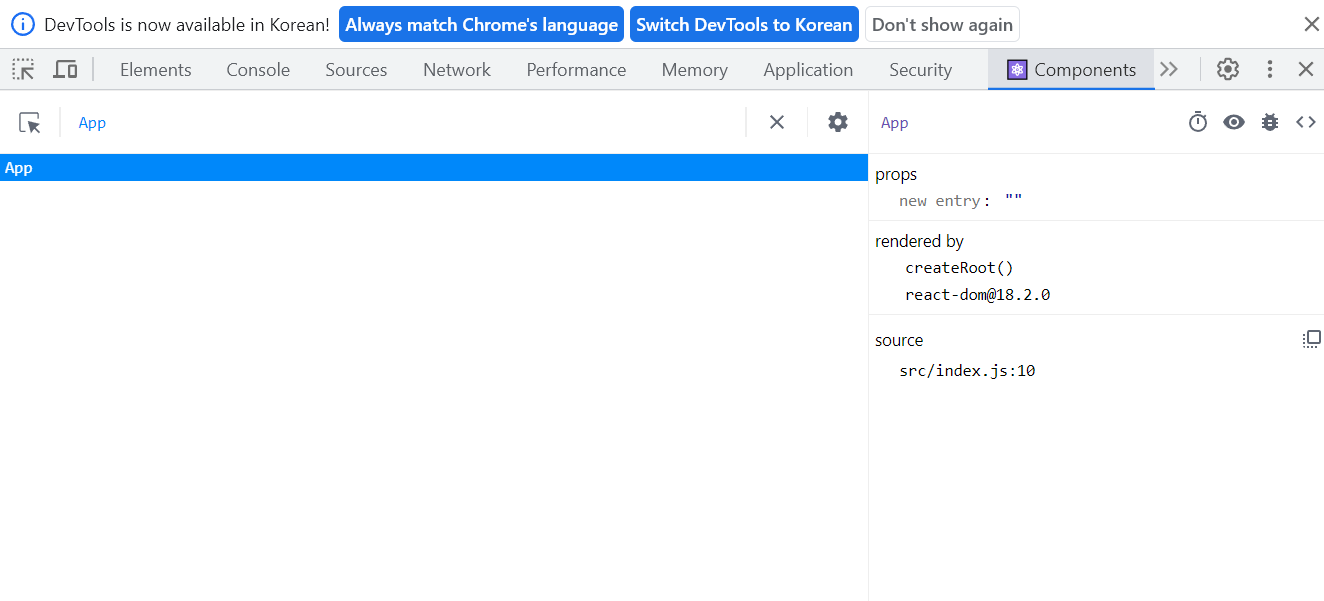Activate the React select-element picker
Screen dimensions: 1324x601
pos(30,122)
